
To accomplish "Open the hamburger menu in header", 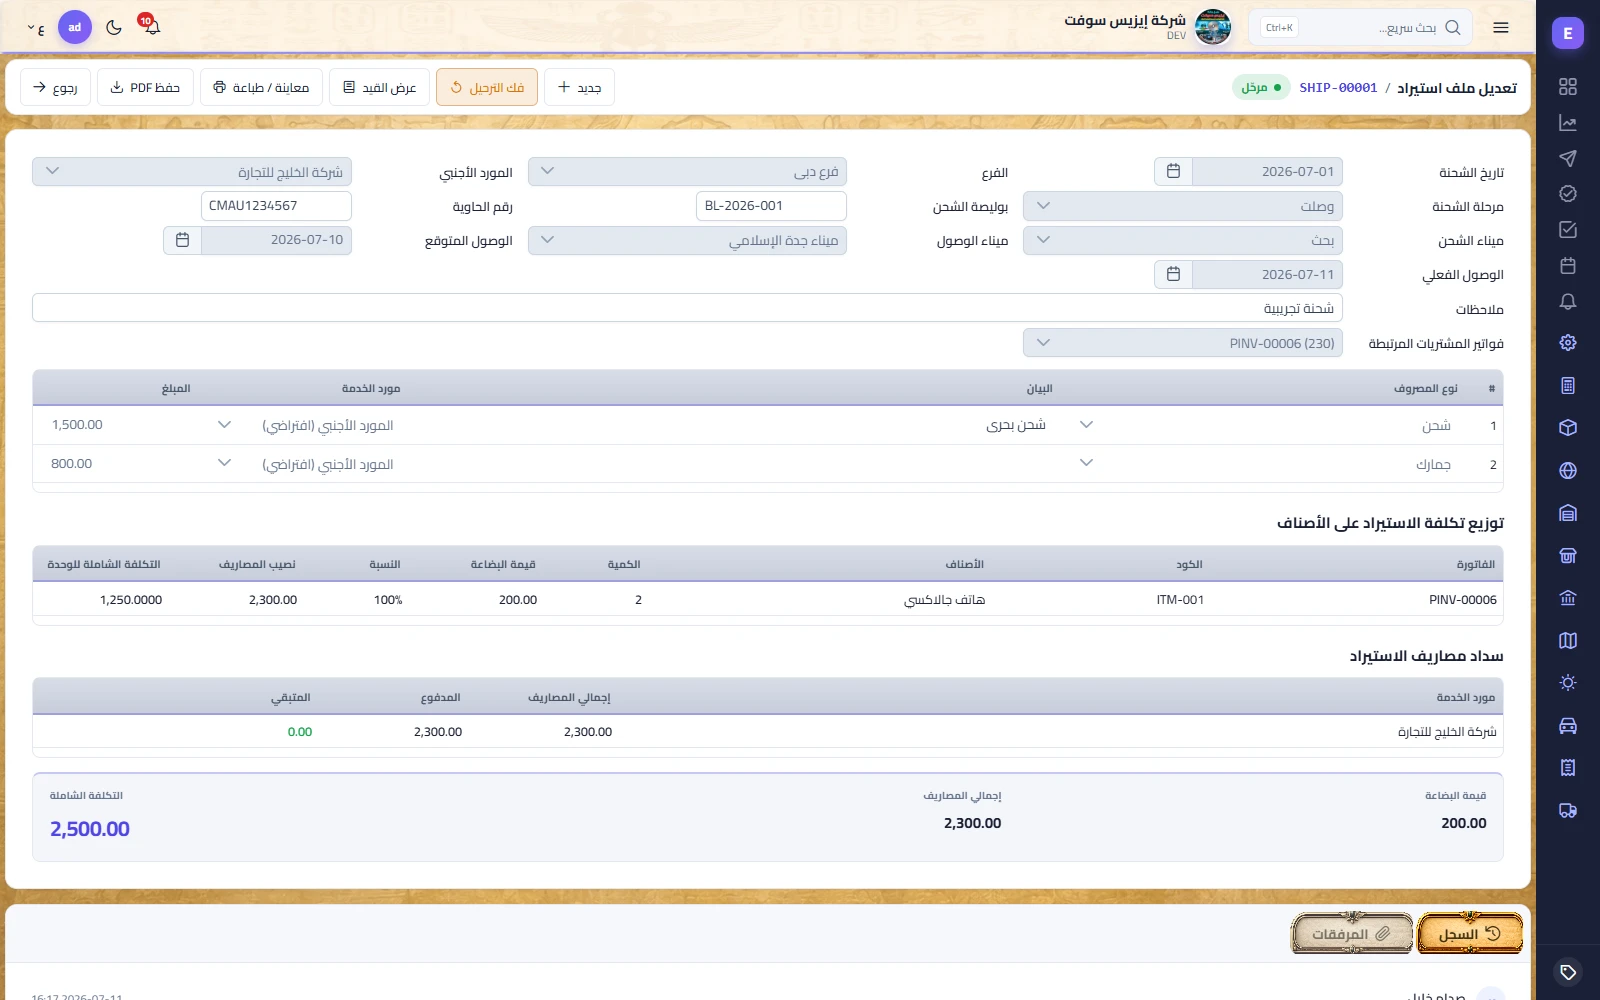I will [1501, 28].
